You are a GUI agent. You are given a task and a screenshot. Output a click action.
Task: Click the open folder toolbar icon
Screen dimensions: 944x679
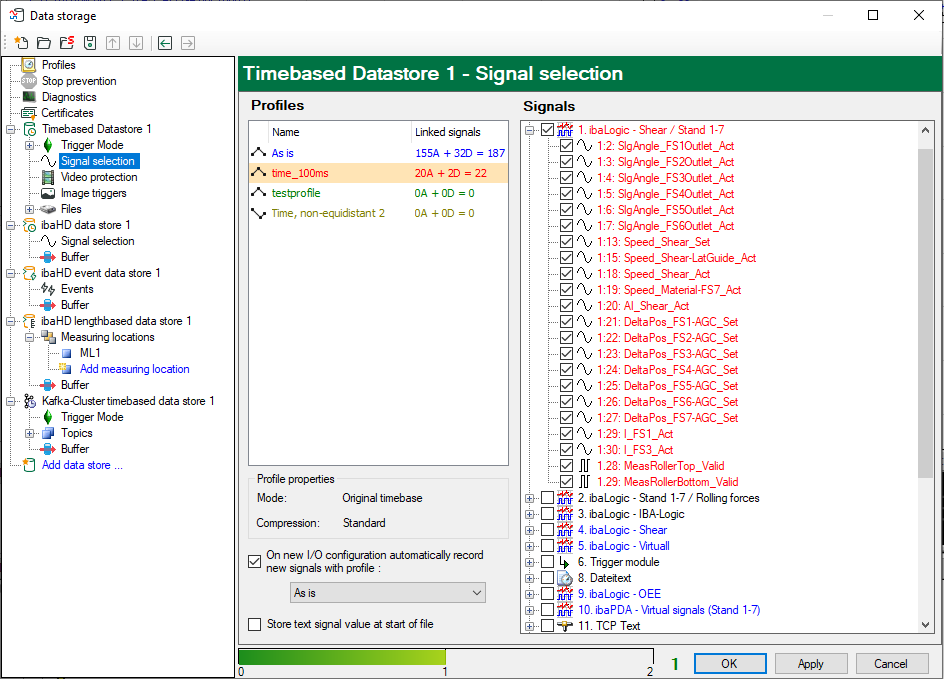click(43, 43)
